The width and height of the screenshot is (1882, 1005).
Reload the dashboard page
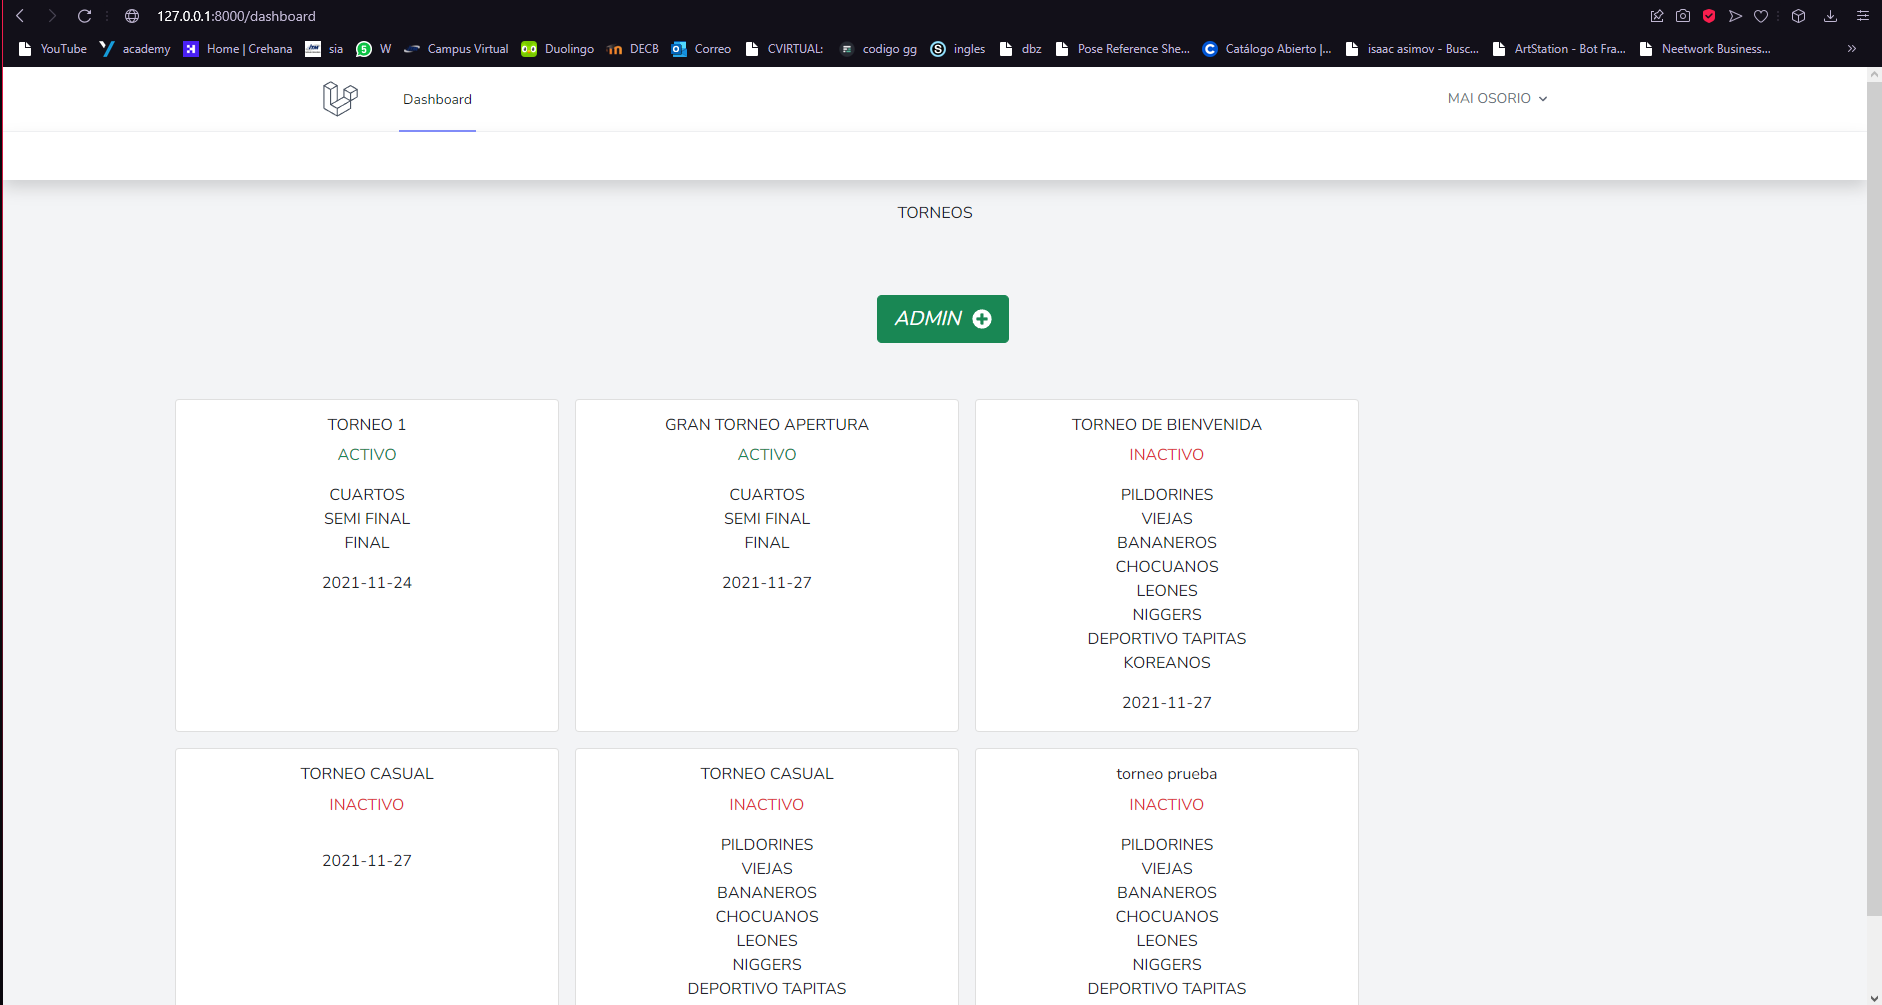pos(84,16)
